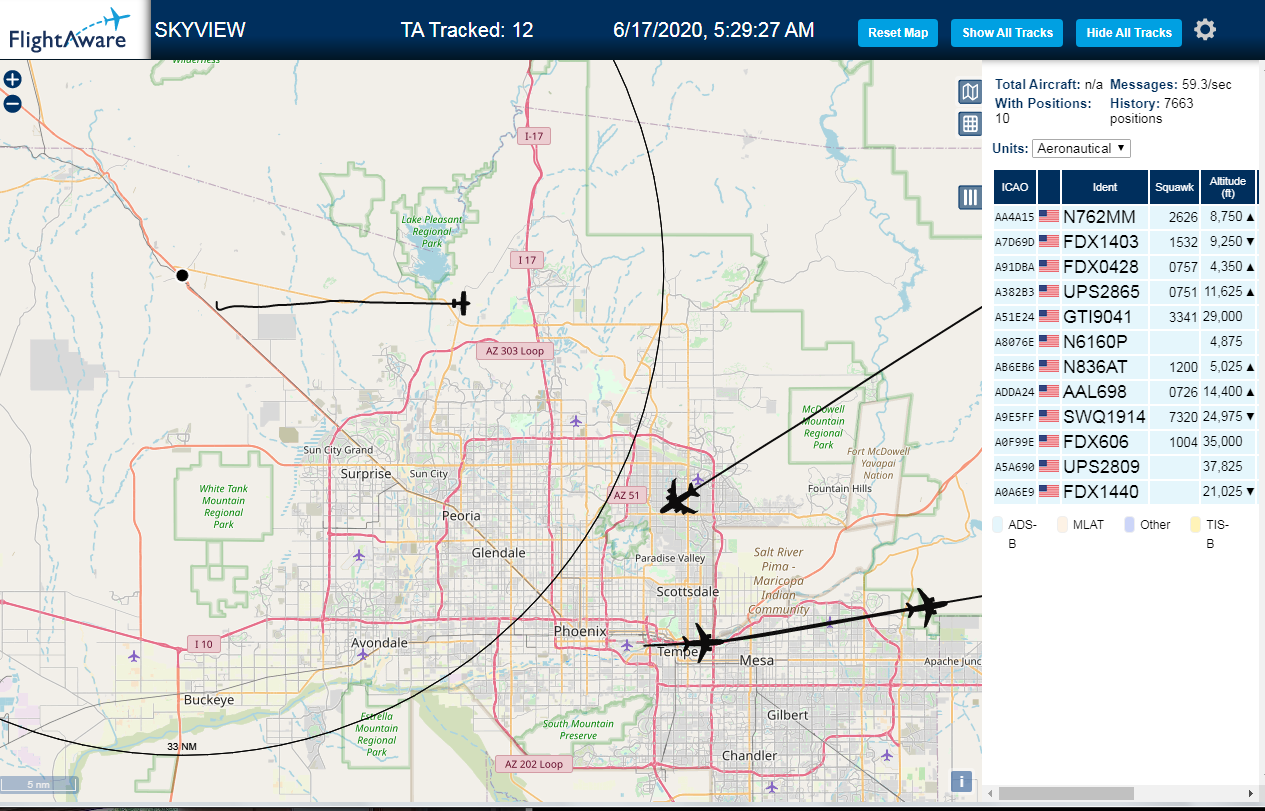The image size is (1265, 811).
Task: Open the Units dropdown
Action: click(x=1081, y=148)
